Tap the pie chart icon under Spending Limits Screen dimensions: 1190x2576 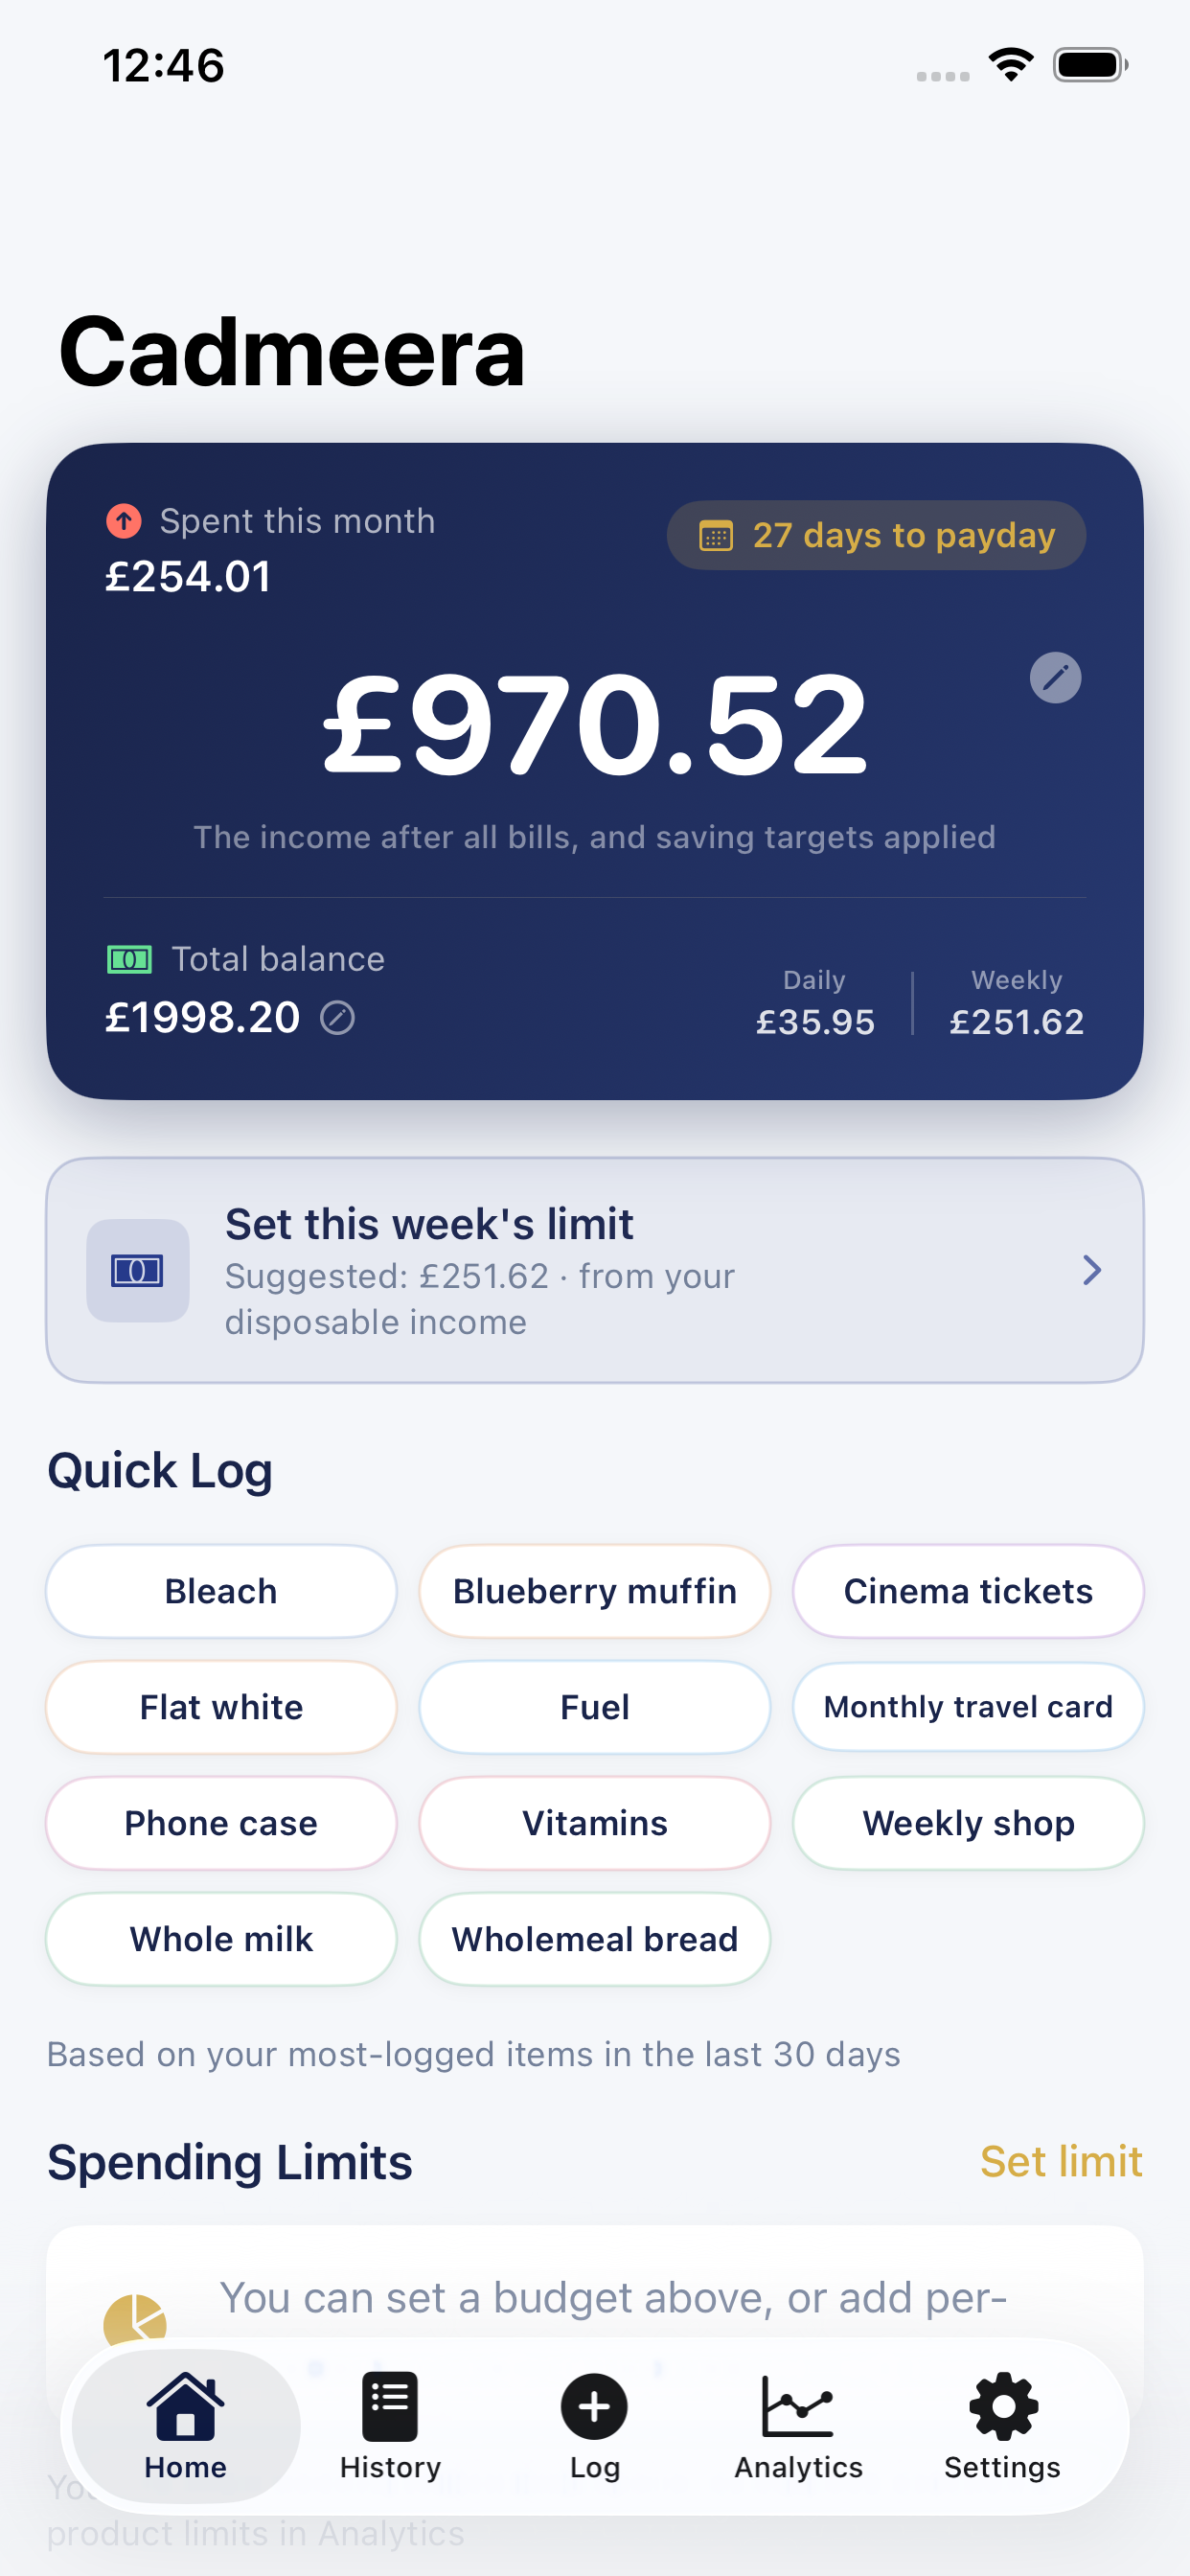tap(135, 2320)
